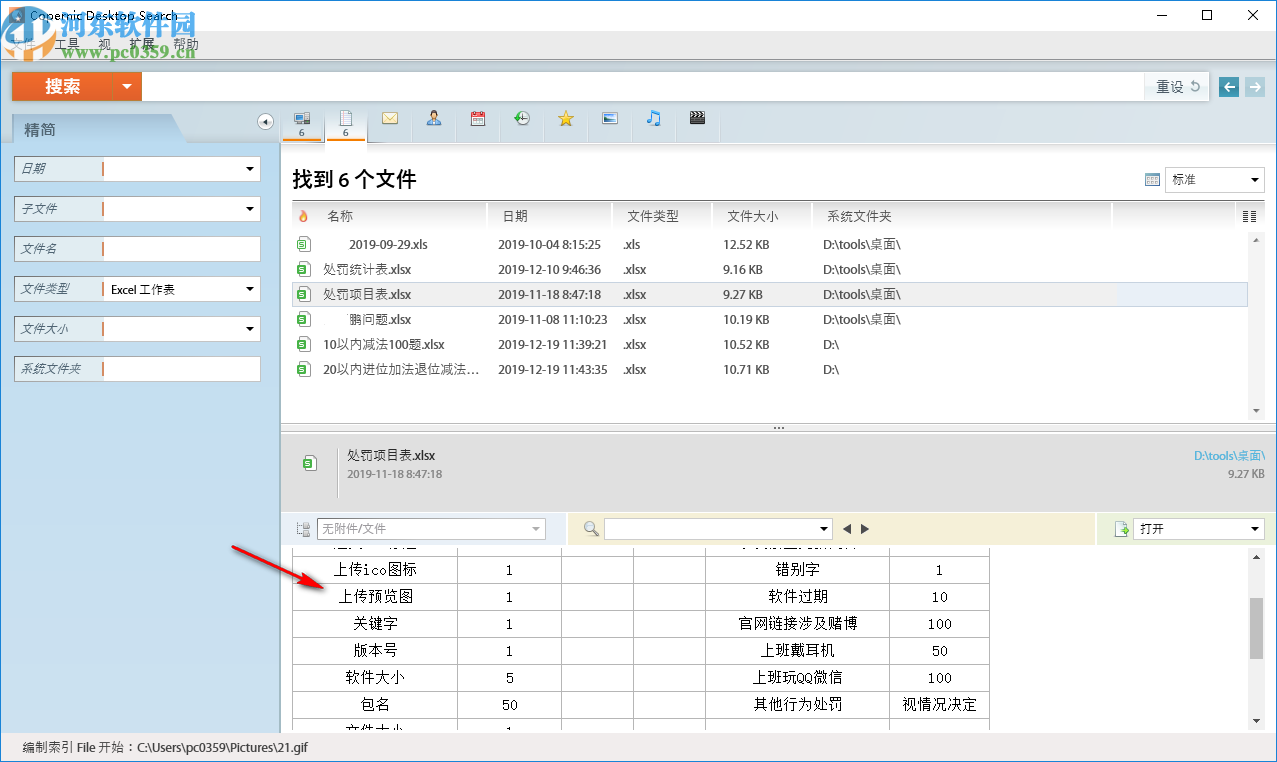Viewport: 1277px width, 762px height.
Task: Click the flame icon column header
Action: (304, 215)
